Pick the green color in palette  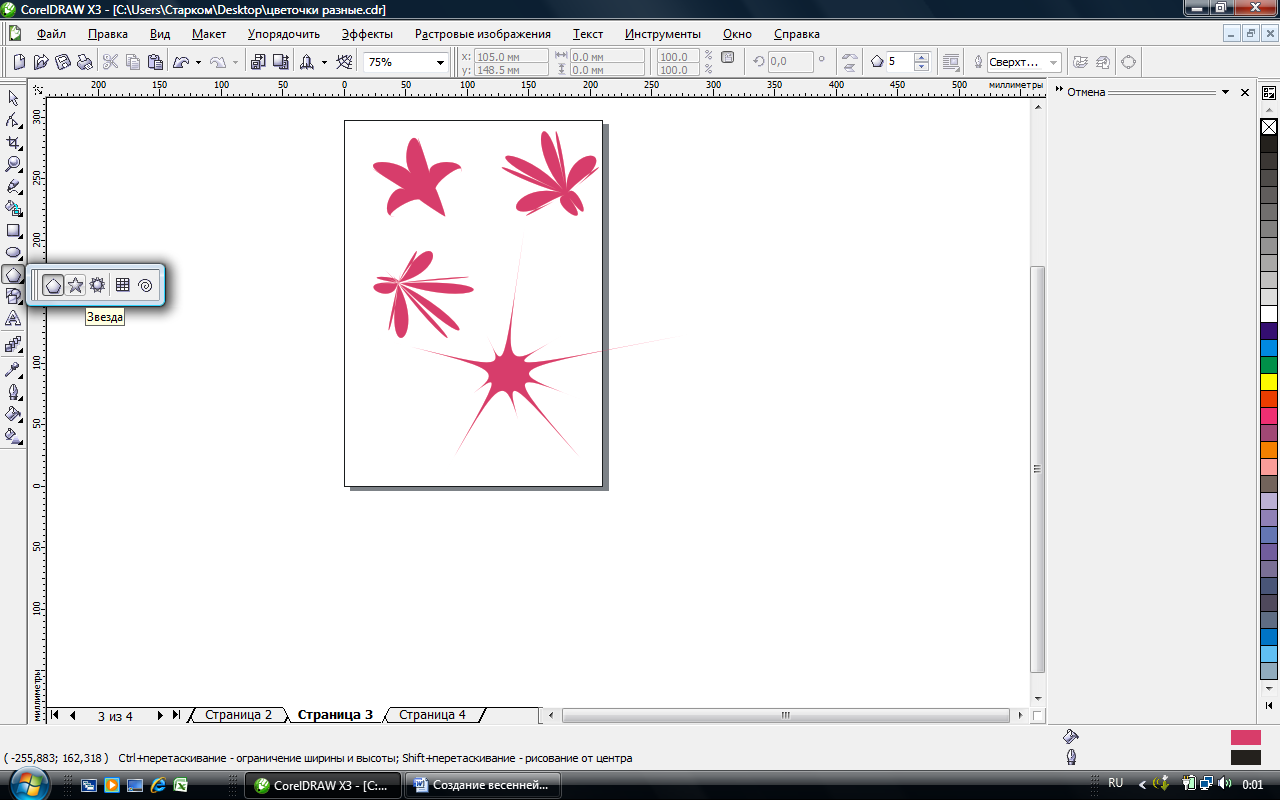pos(1269,365)
